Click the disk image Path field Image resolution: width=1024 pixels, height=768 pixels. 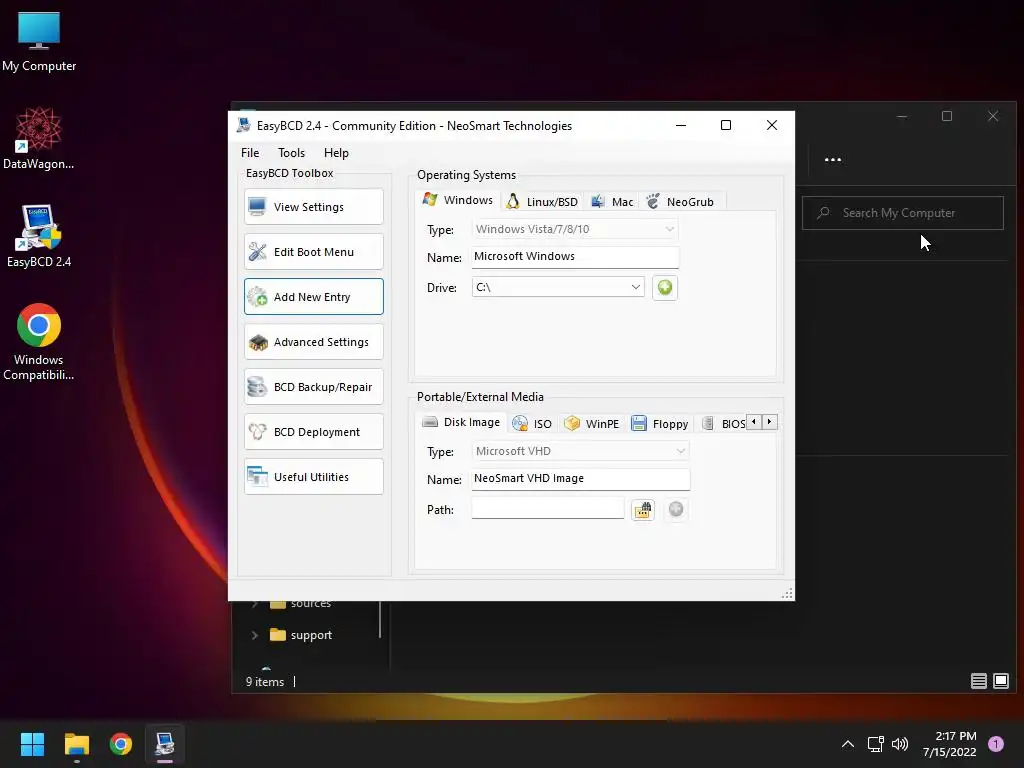click(548, 509)
